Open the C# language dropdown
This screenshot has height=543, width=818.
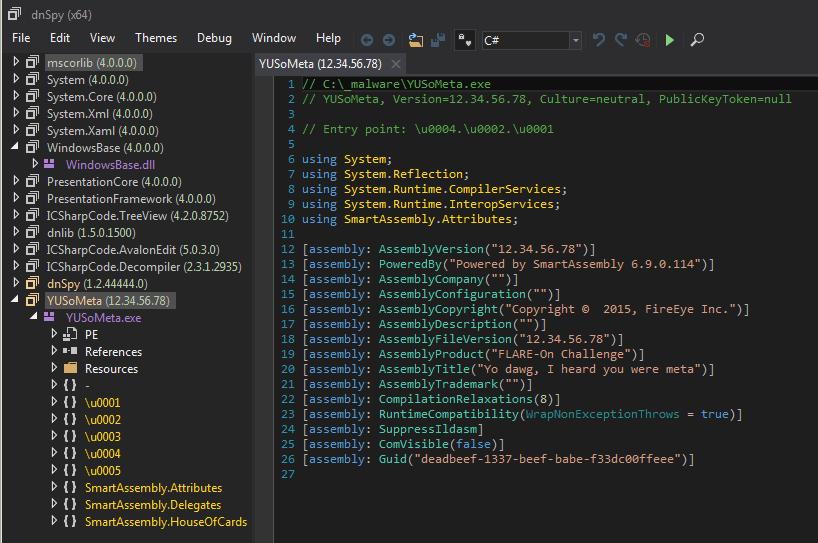[x=575, y=40]
